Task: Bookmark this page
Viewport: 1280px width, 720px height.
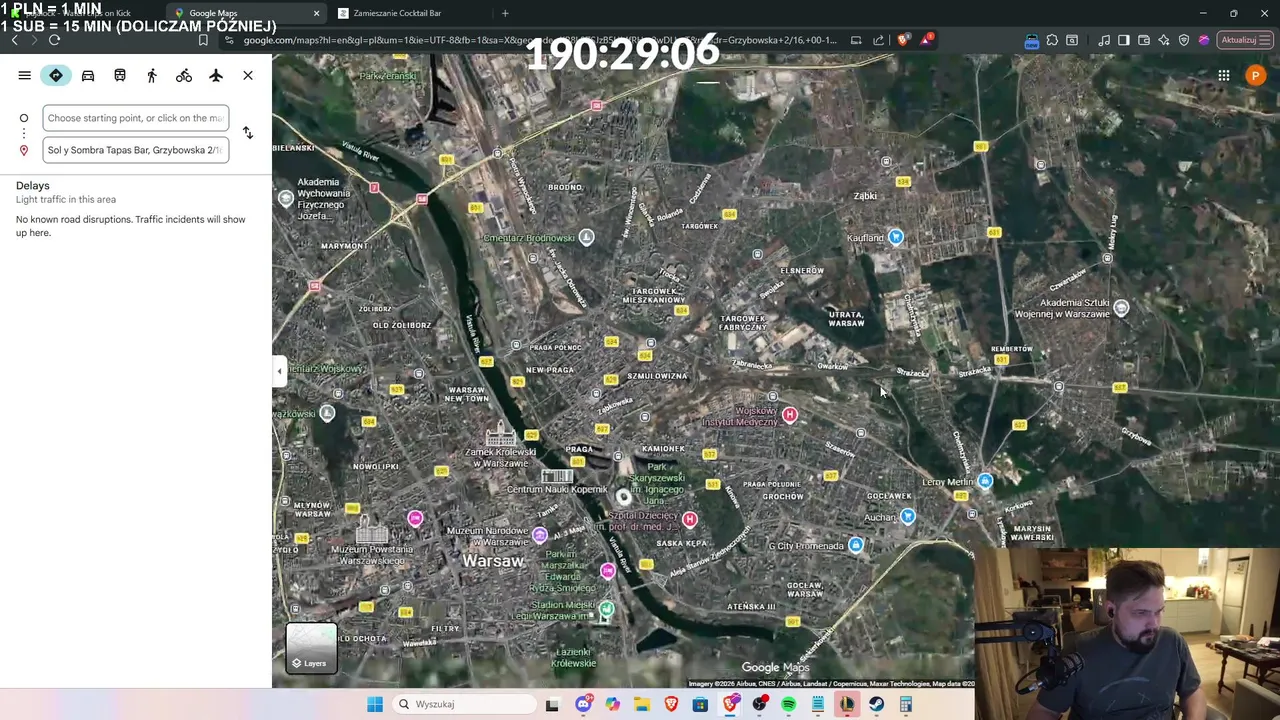Action: (x=203, y=40)
